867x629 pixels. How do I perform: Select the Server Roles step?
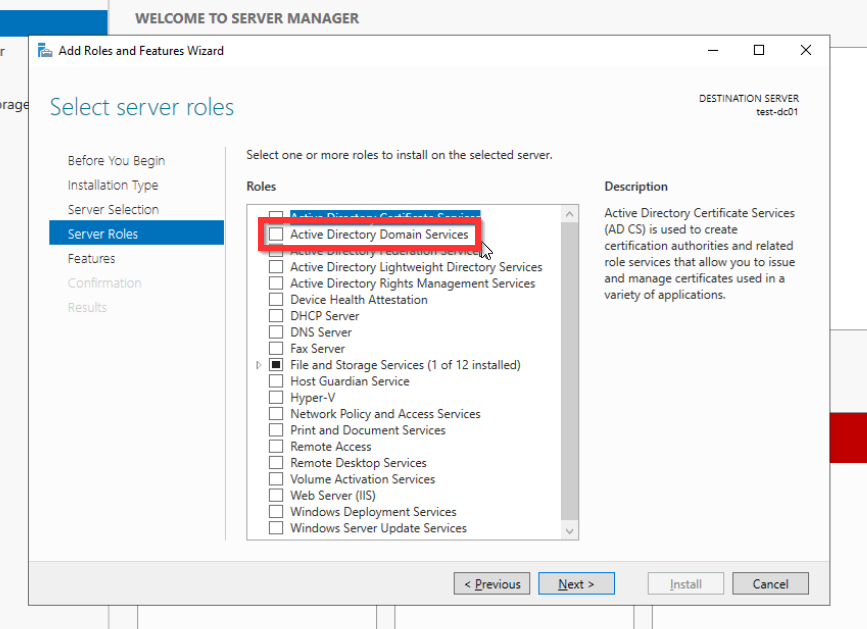point(137,233)
